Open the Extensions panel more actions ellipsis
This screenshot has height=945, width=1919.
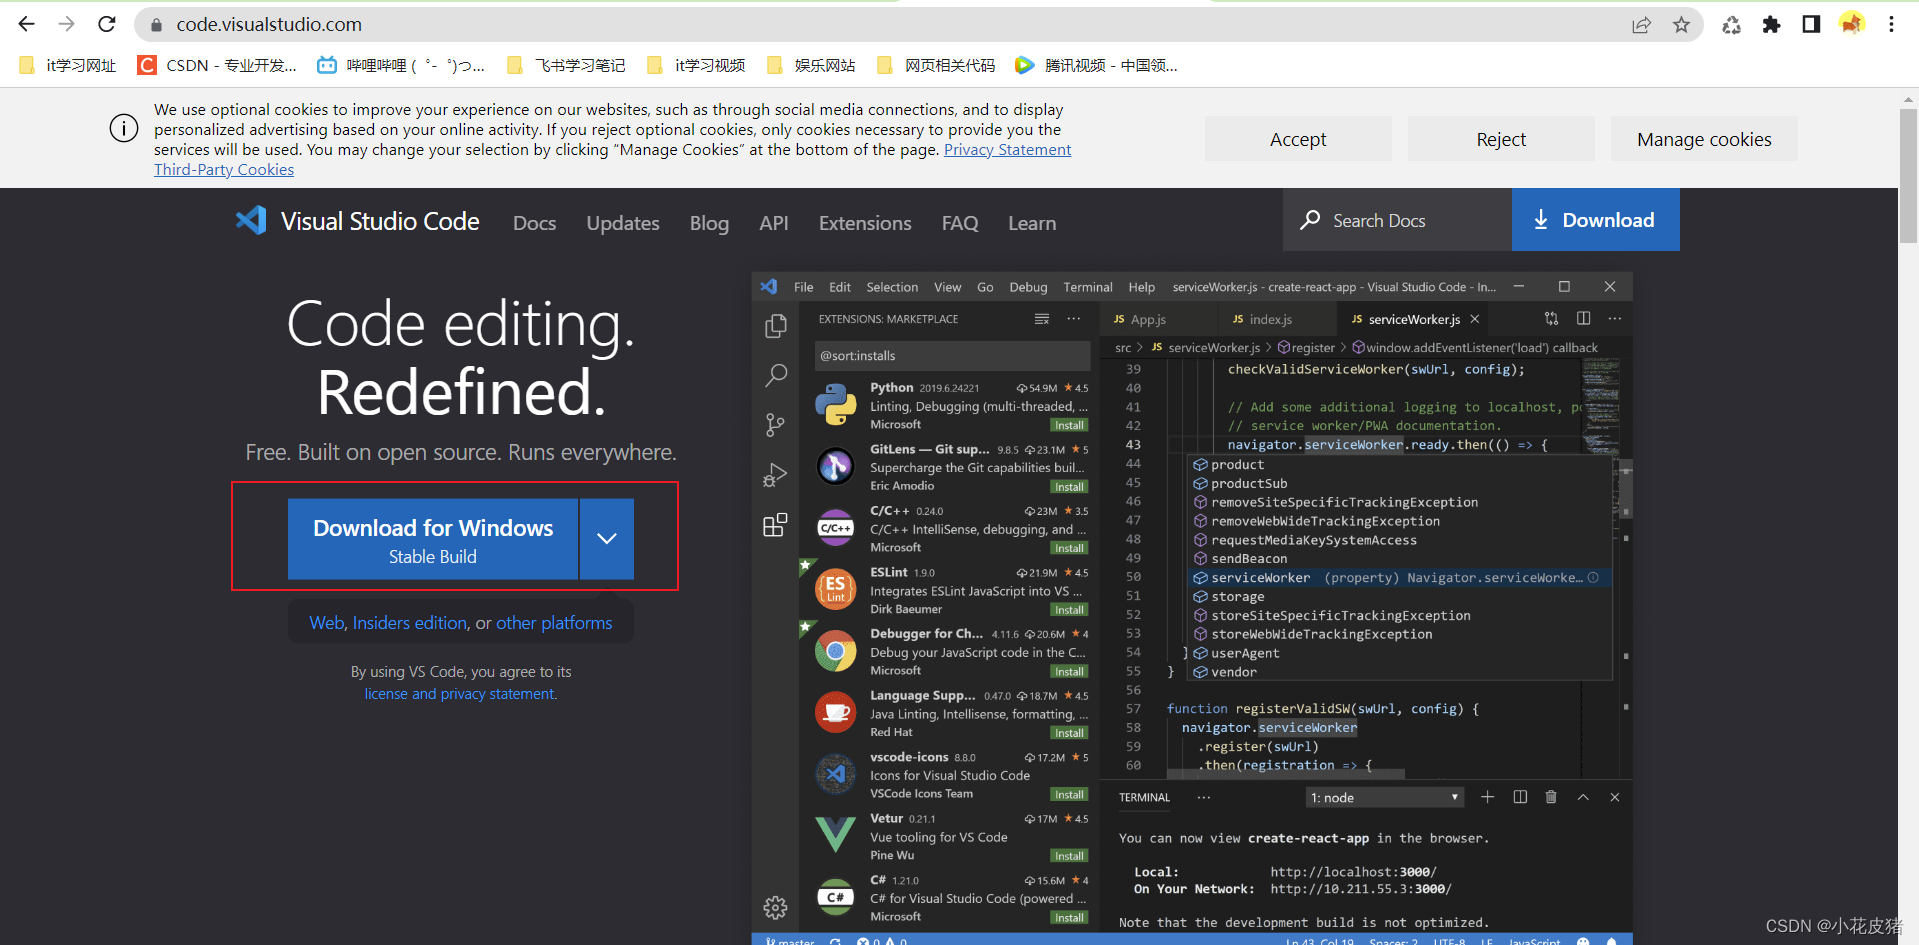pos(1074,319)
